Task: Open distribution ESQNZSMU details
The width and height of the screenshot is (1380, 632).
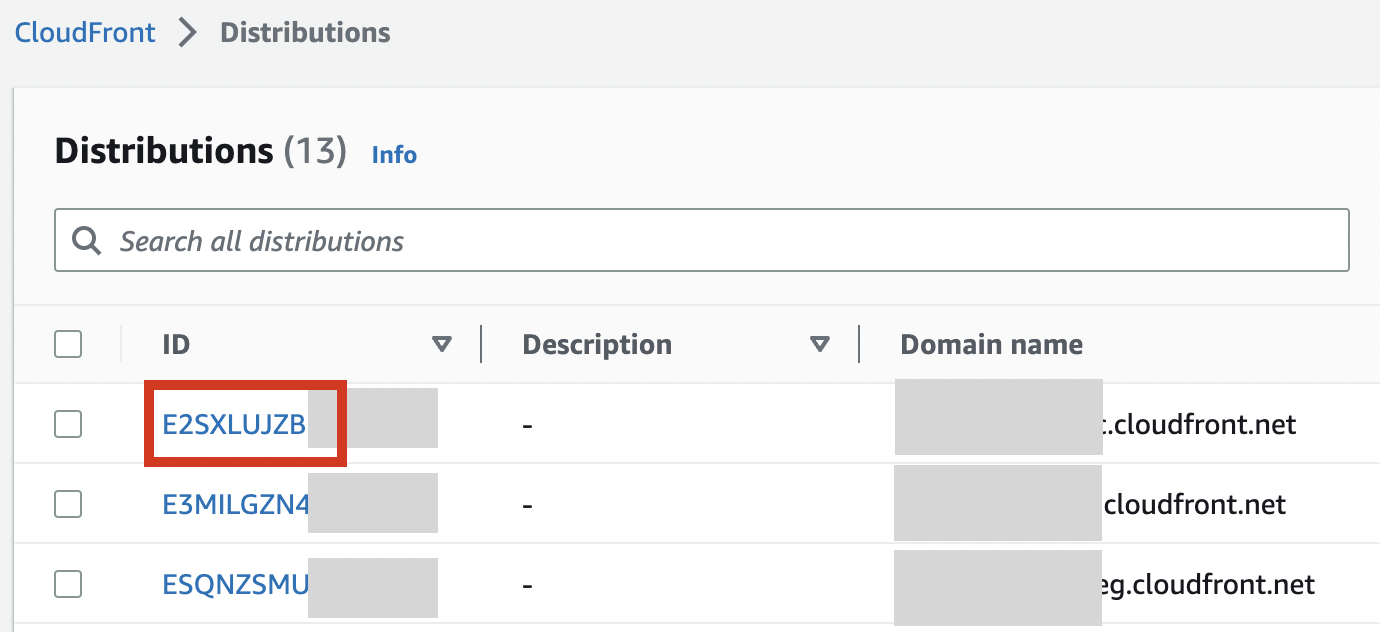Action: coord(235,583)
